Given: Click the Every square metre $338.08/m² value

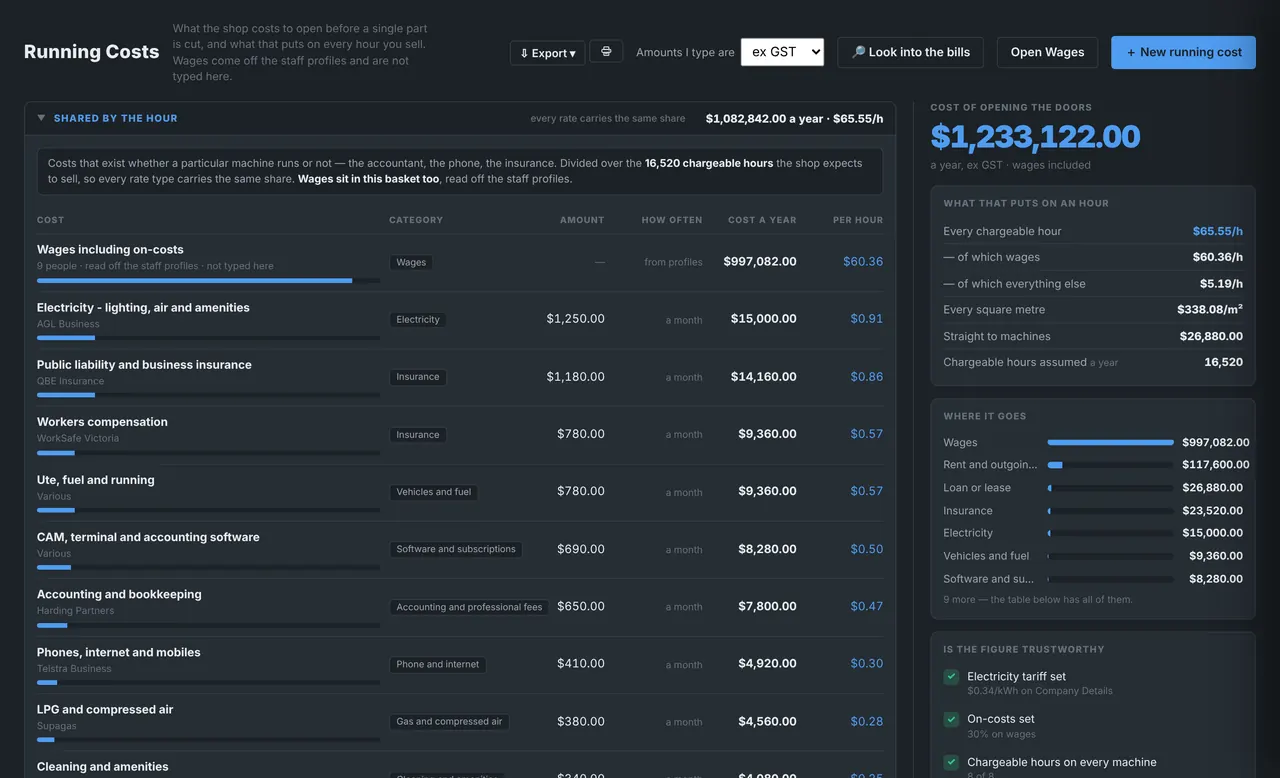Looking at the screenshot, I should [1210, 310].
